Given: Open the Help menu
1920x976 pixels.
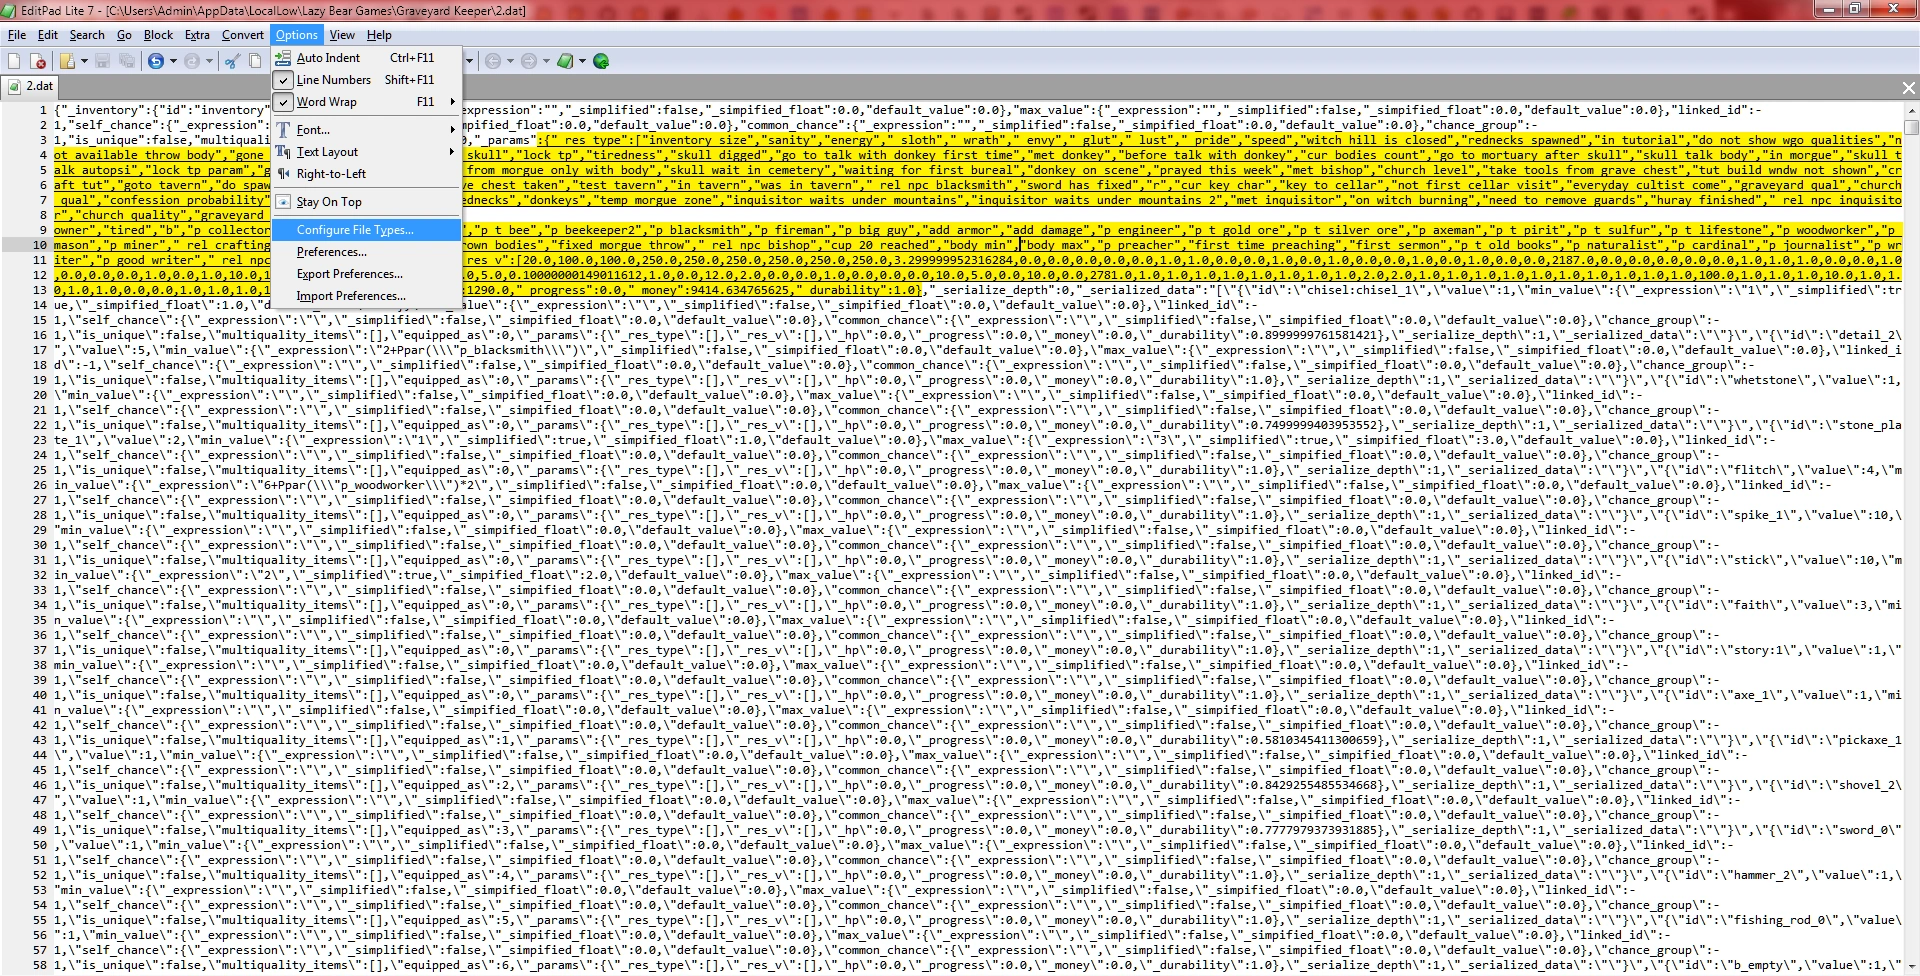Looking at the screenshot, I should pyautogui.click(x=379, y=35).
